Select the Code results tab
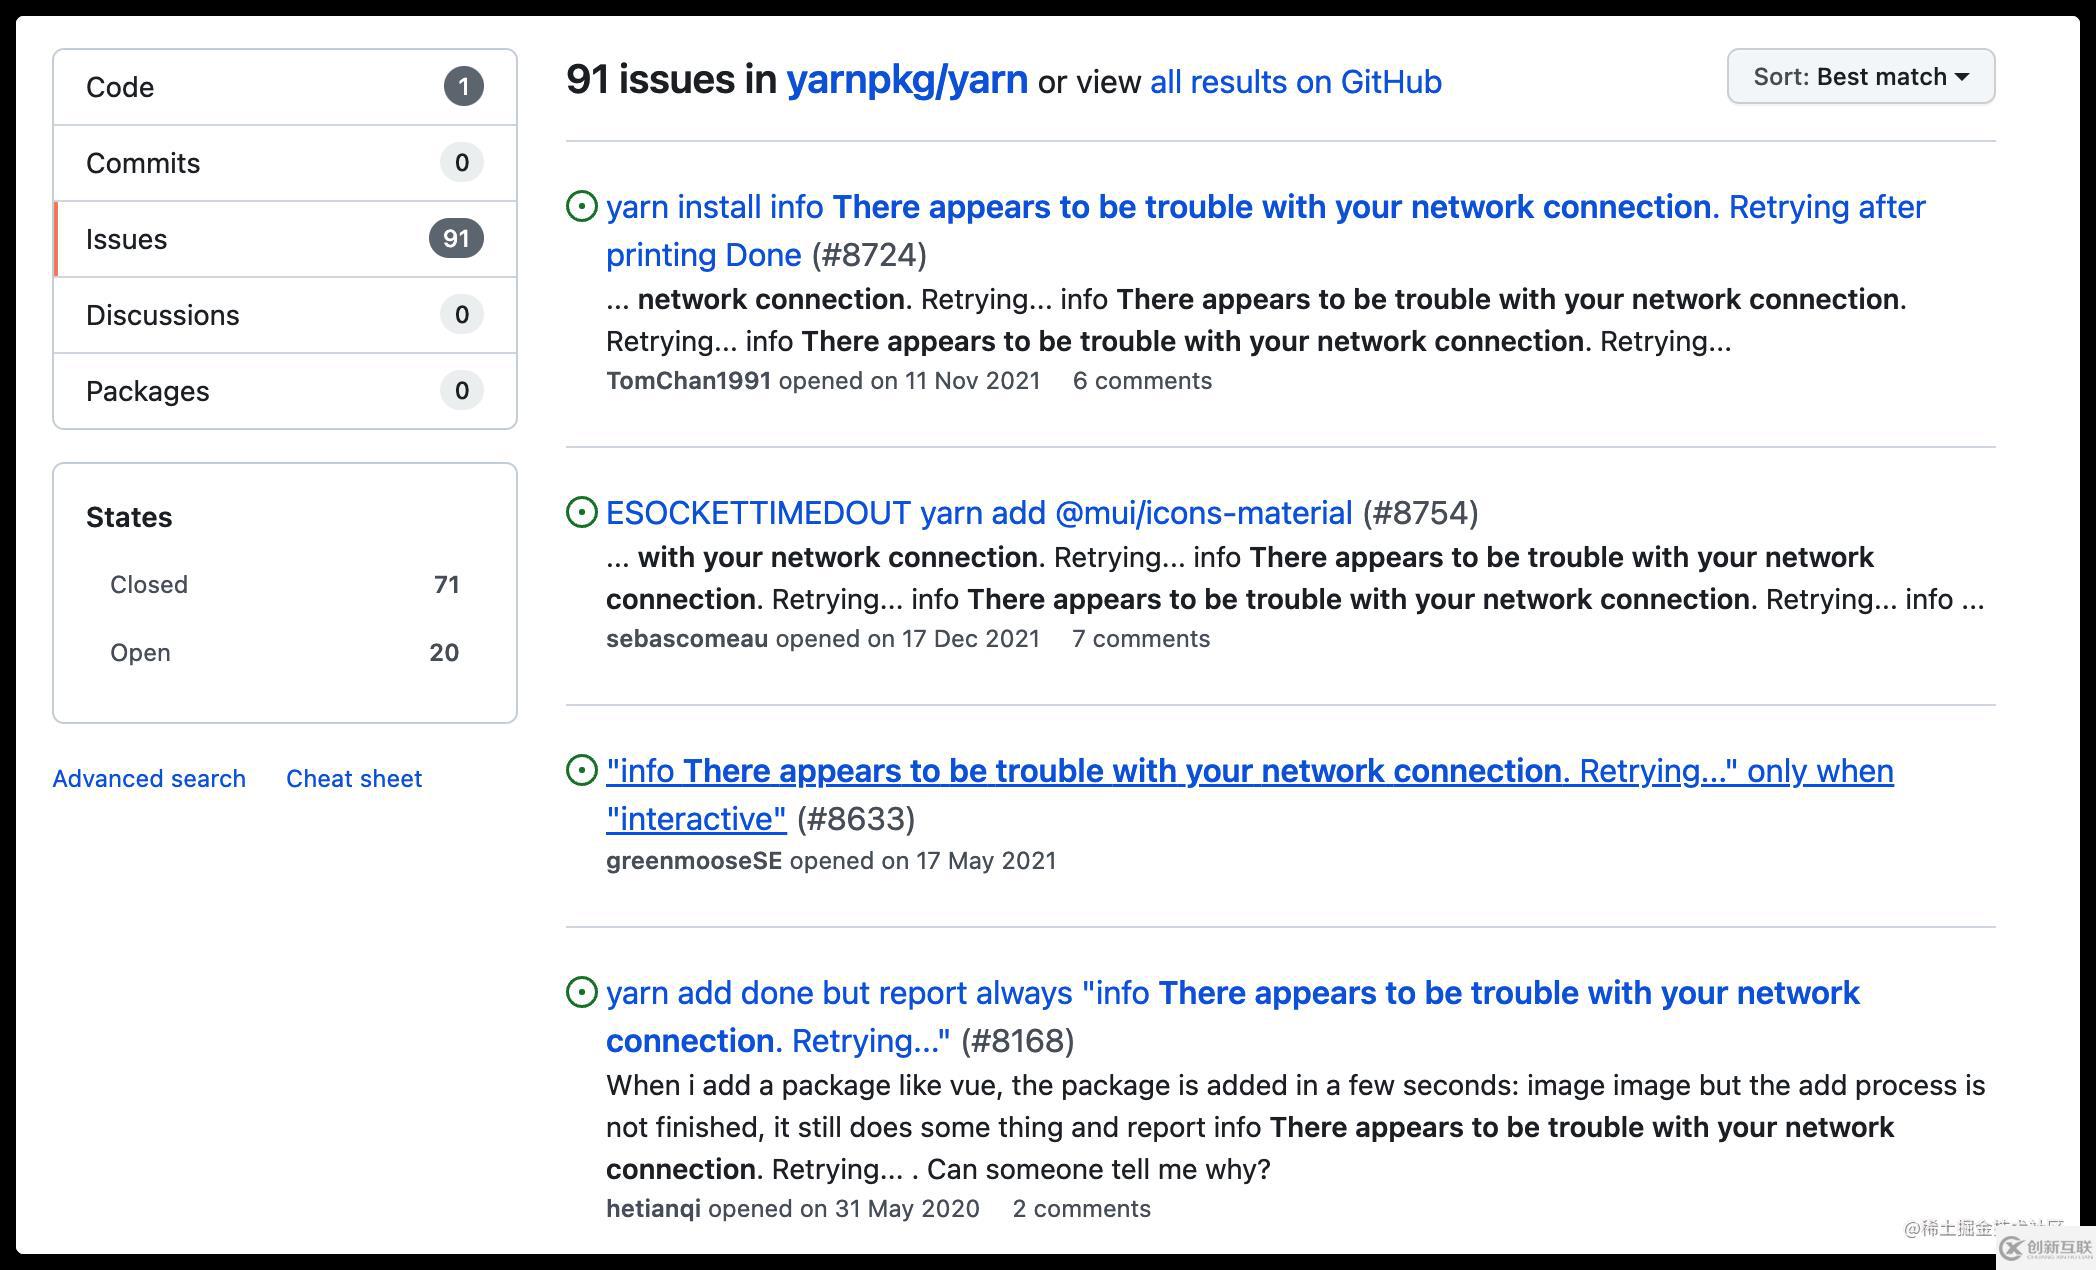Viewport: 2096px width, 1270px height. (x=285, y=87)
